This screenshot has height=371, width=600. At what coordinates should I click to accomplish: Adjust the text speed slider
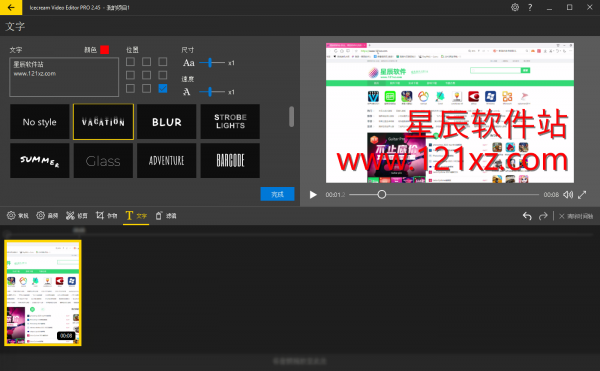click(212, 91)
